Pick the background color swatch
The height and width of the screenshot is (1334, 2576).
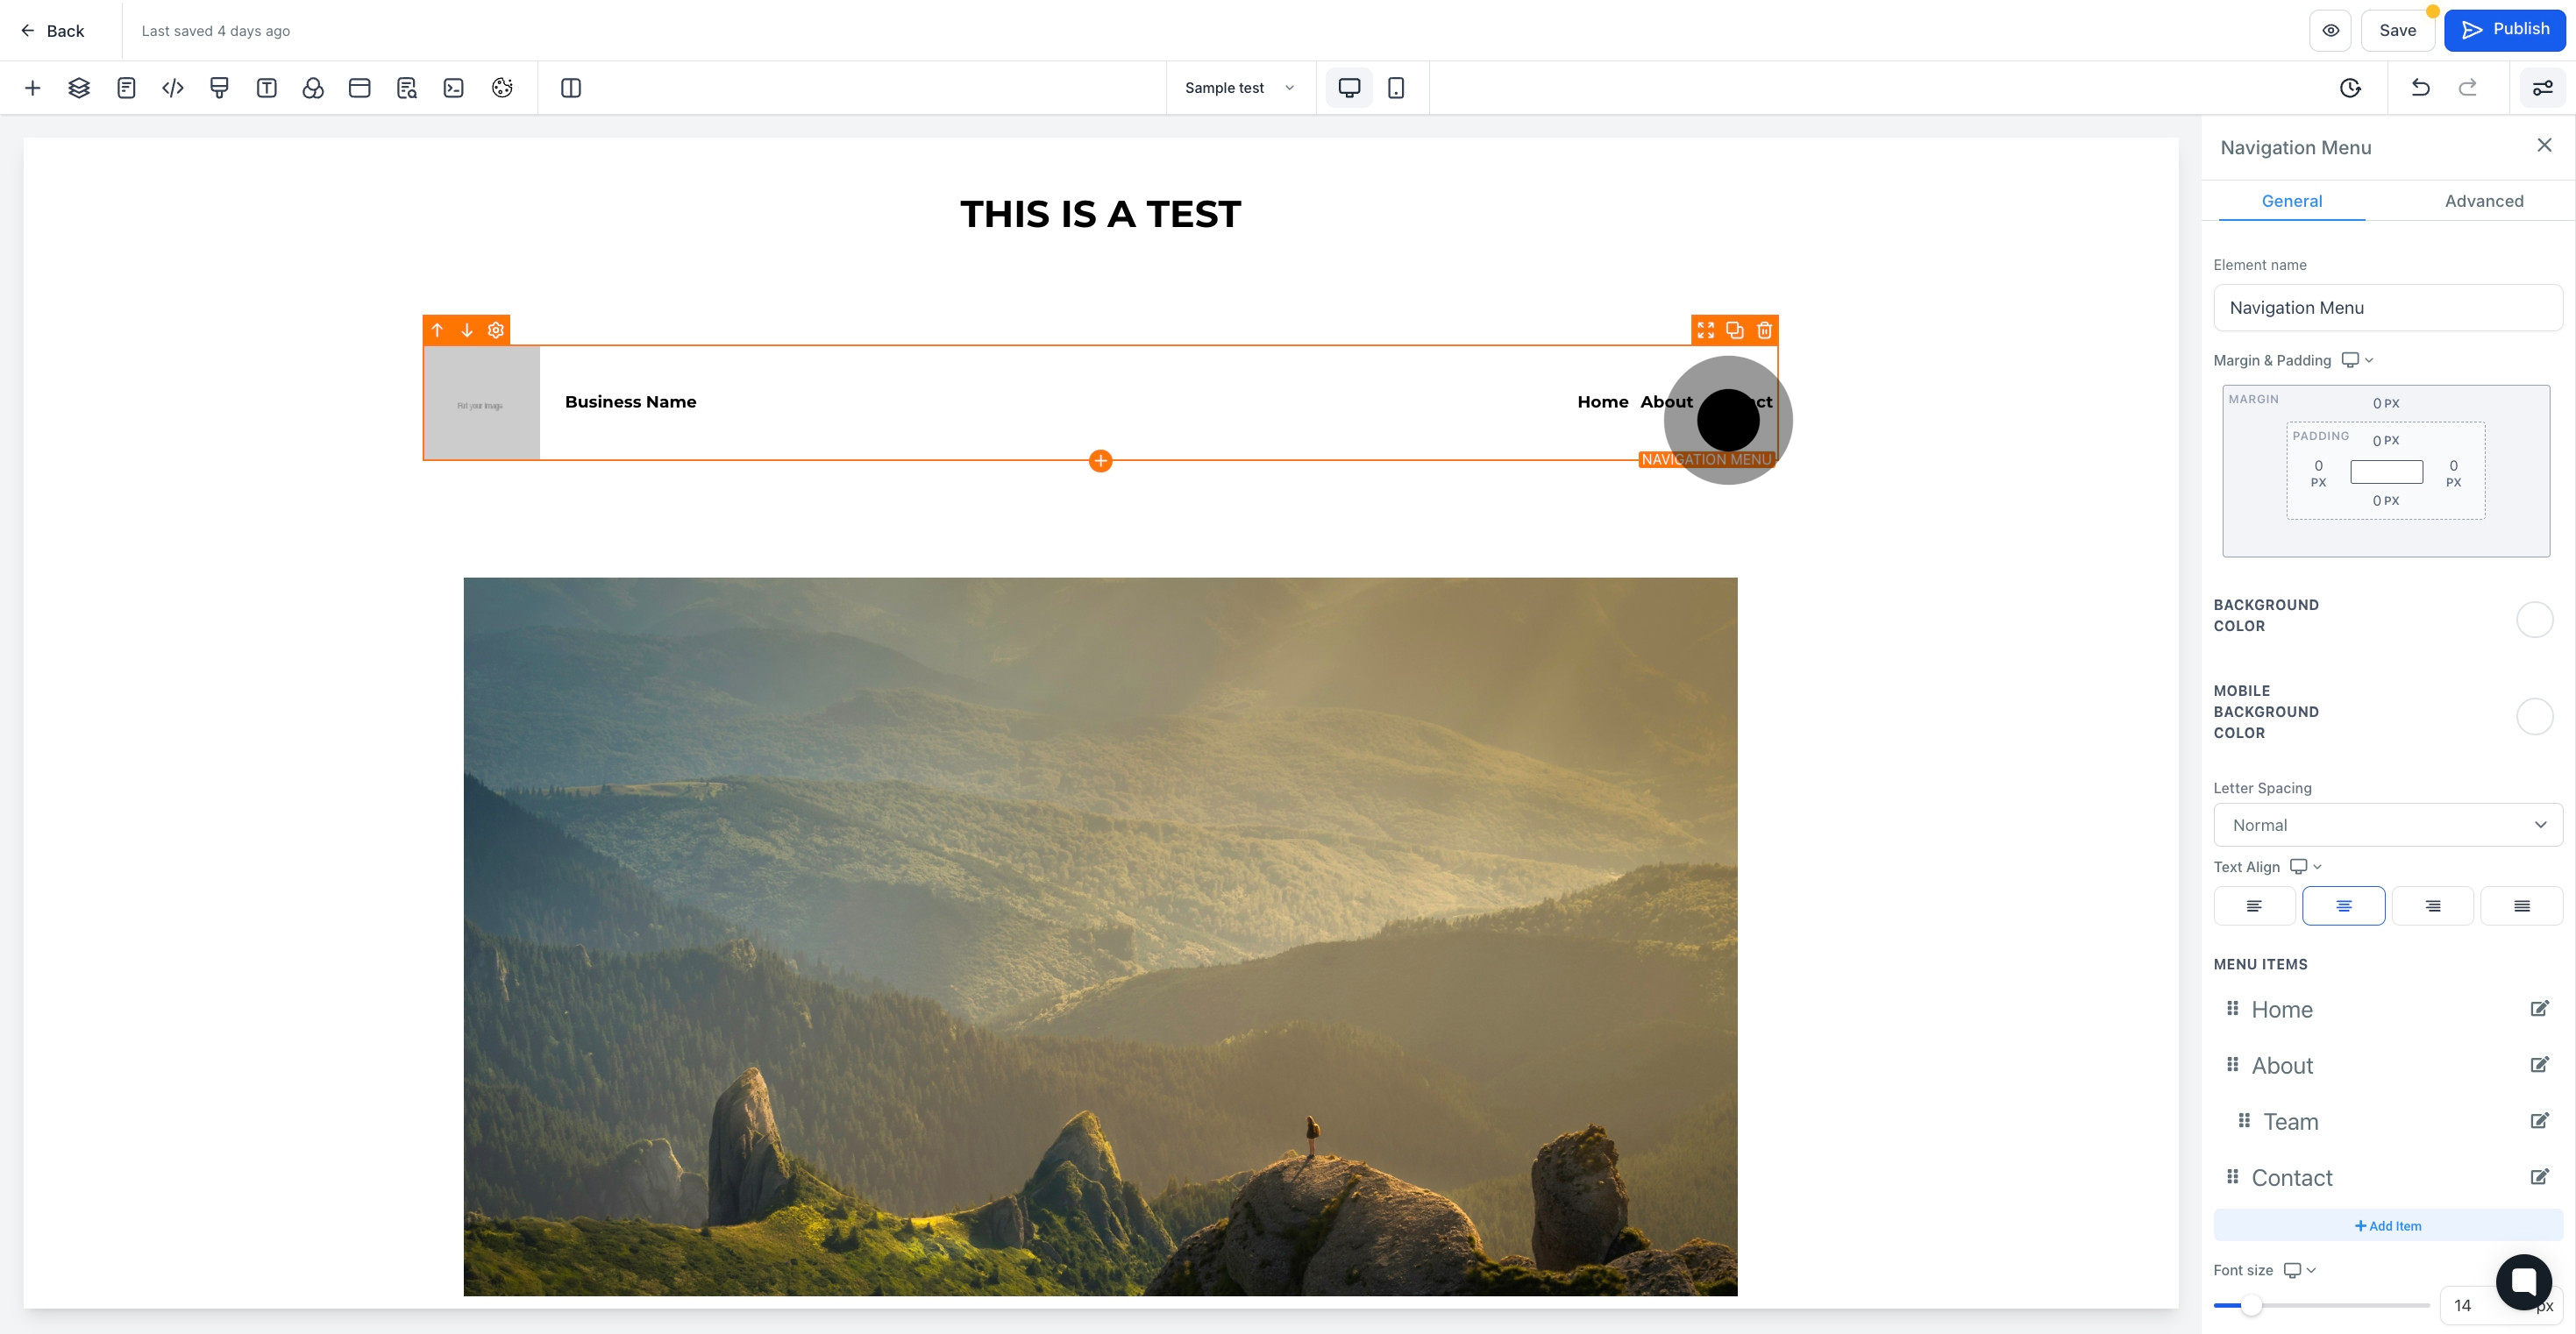2534,620
